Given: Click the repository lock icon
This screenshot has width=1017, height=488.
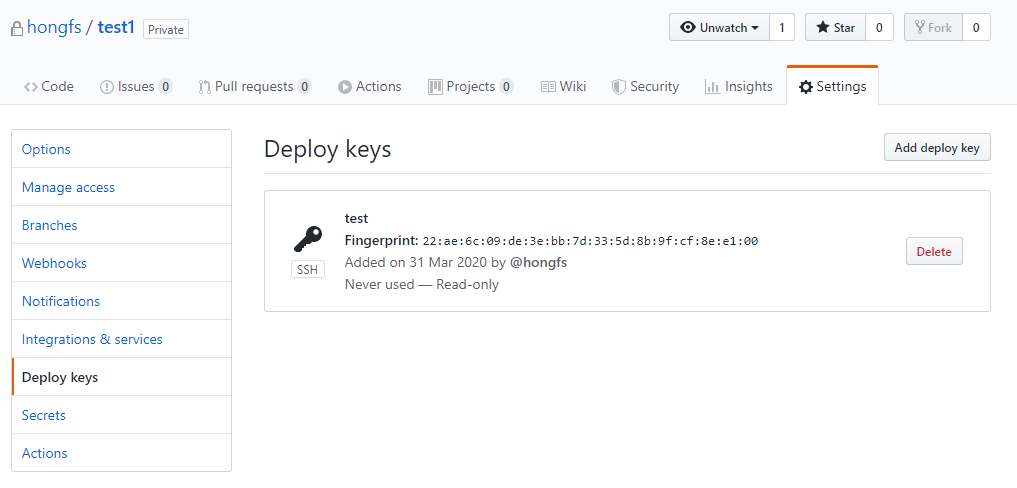Looking at the screenshot, I should click(17, 29).
